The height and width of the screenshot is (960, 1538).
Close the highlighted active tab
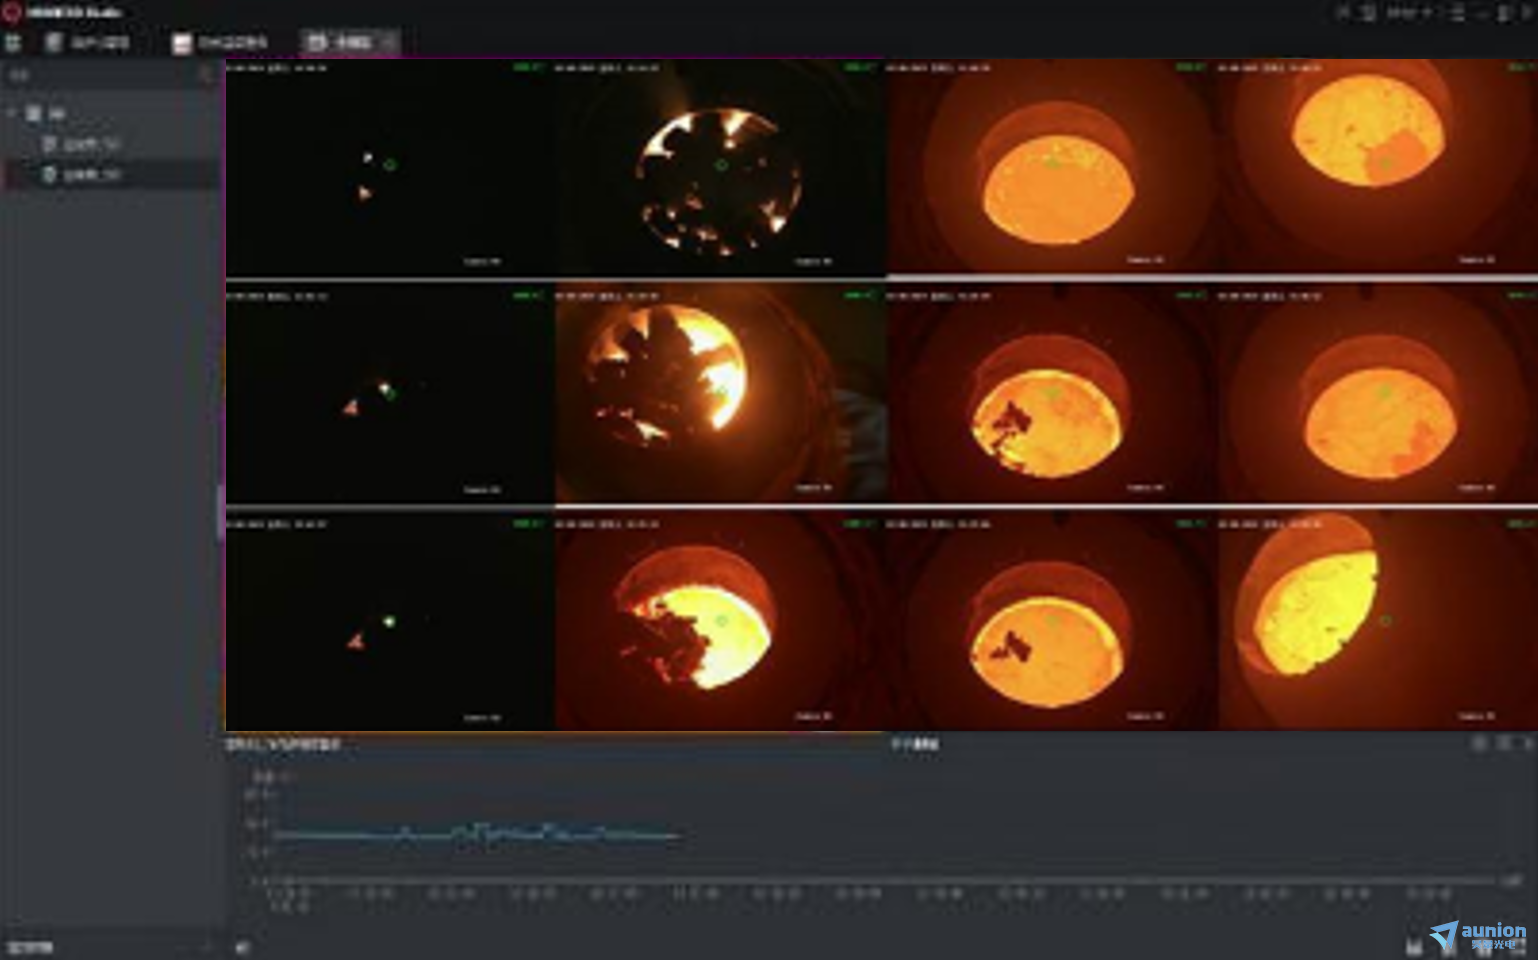click(x=388, y=42)
